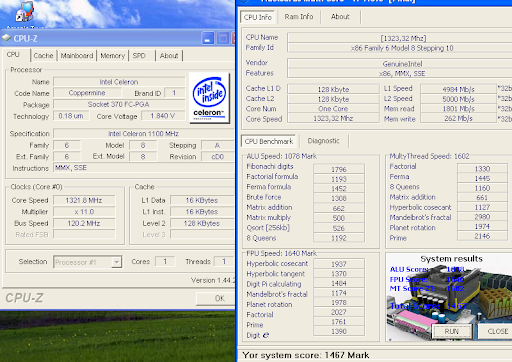Screen dimensions: 512x362
Task: Click the MMX, SSE instructions field
Action: (143, 168)
